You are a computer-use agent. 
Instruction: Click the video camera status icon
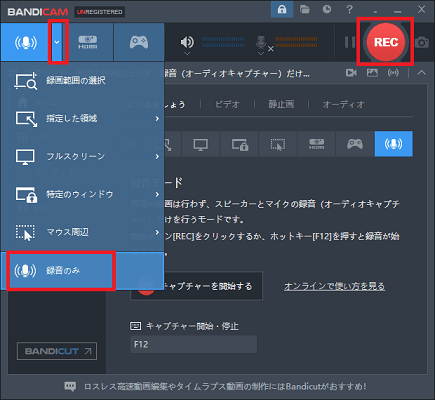(351, 73)
